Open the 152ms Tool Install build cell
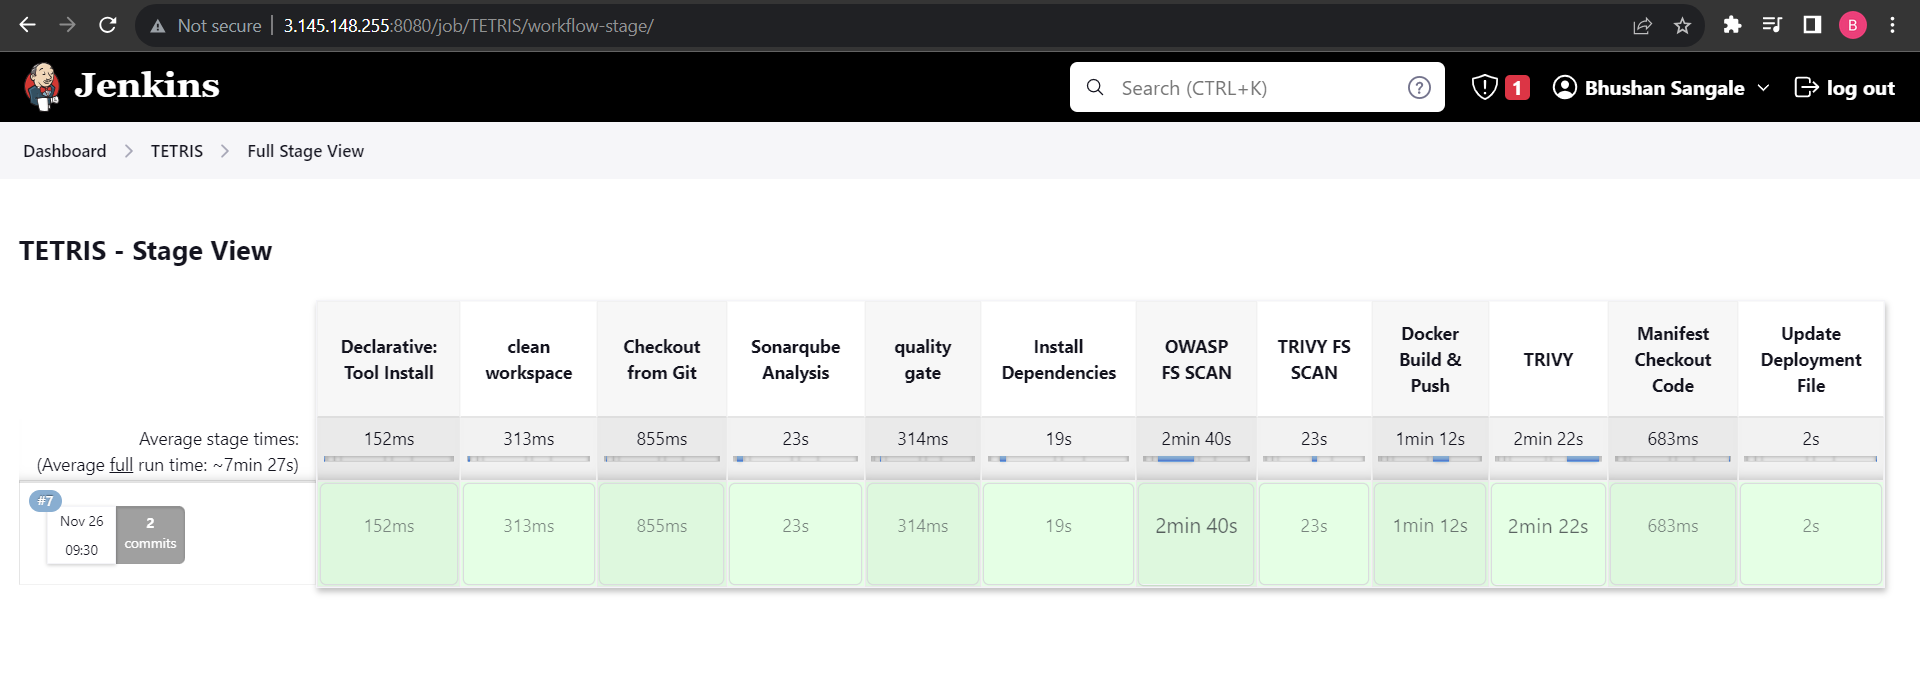 389,534
